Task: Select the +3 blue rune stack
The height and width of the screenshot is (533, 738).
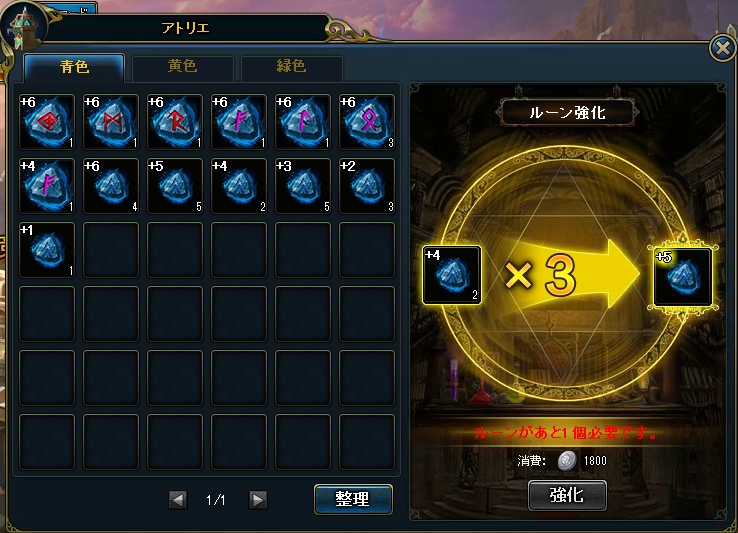Action: pos(303,186)
